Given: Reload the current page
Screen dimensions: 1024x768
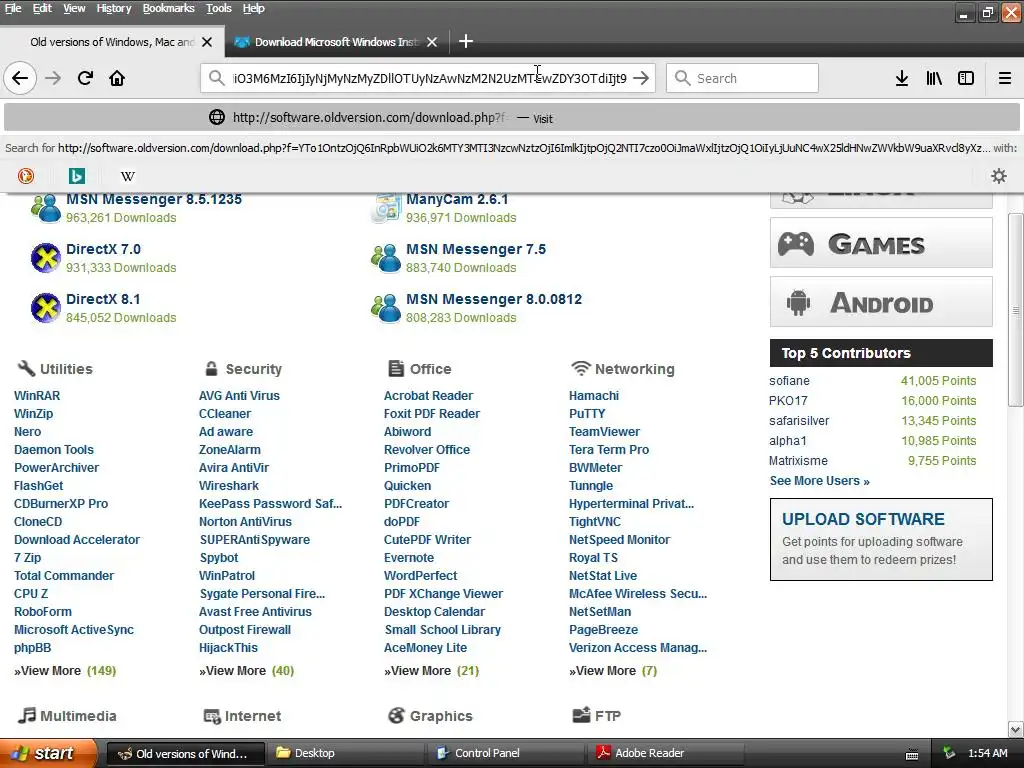Looking at the screenshot, I should (85, 78).
